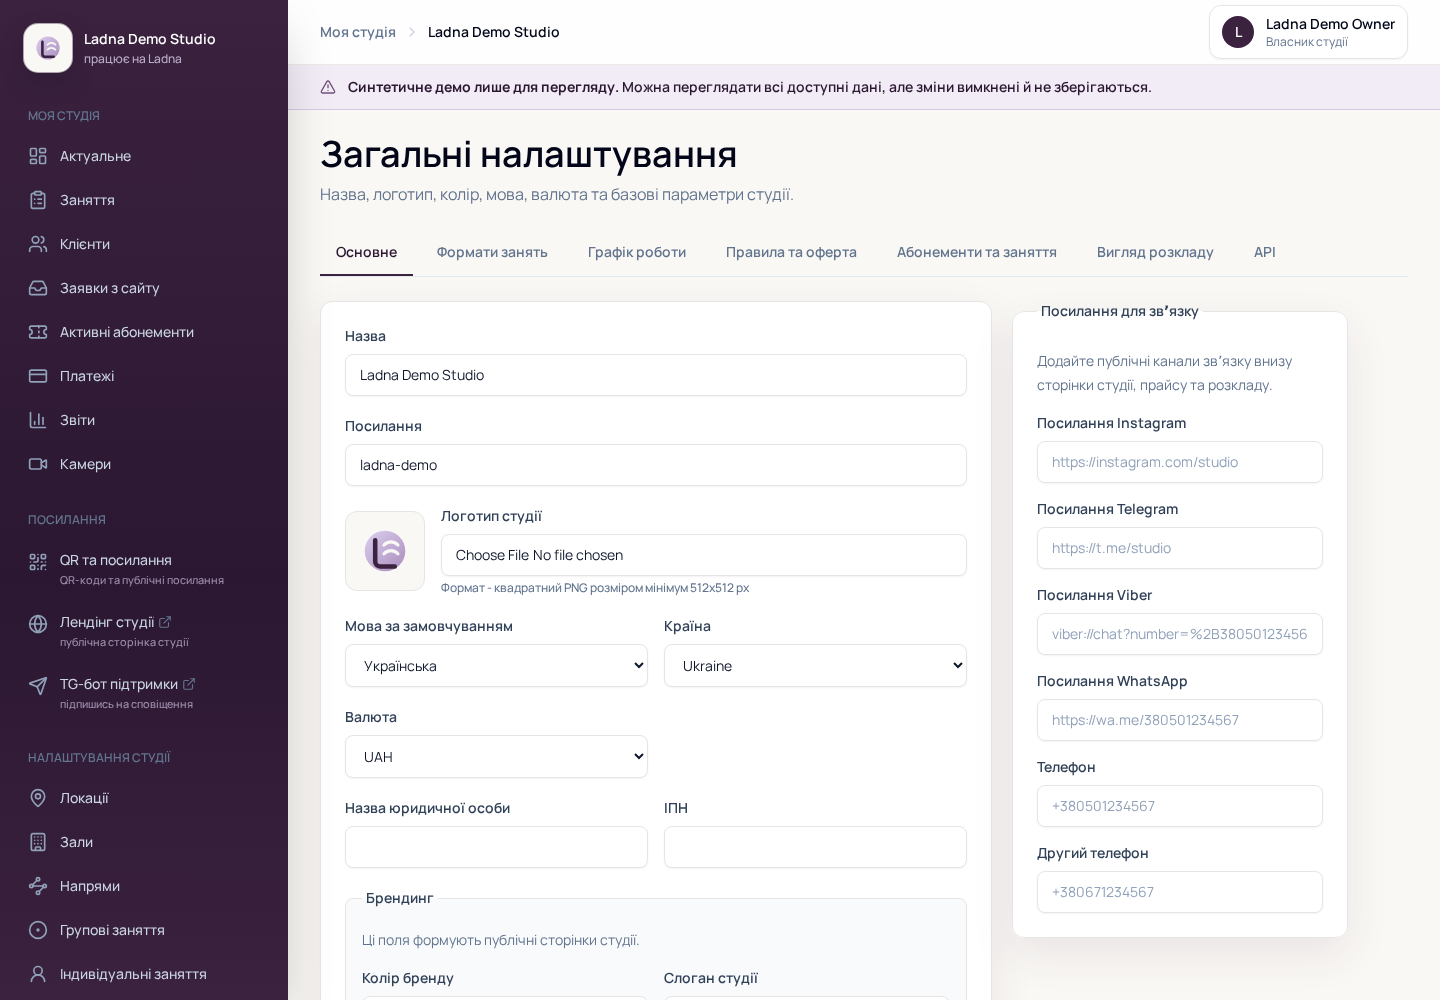Click the Камери video camera icon
The image size is (1440, 1000).
pyautogui.click(x=38, y=464)
